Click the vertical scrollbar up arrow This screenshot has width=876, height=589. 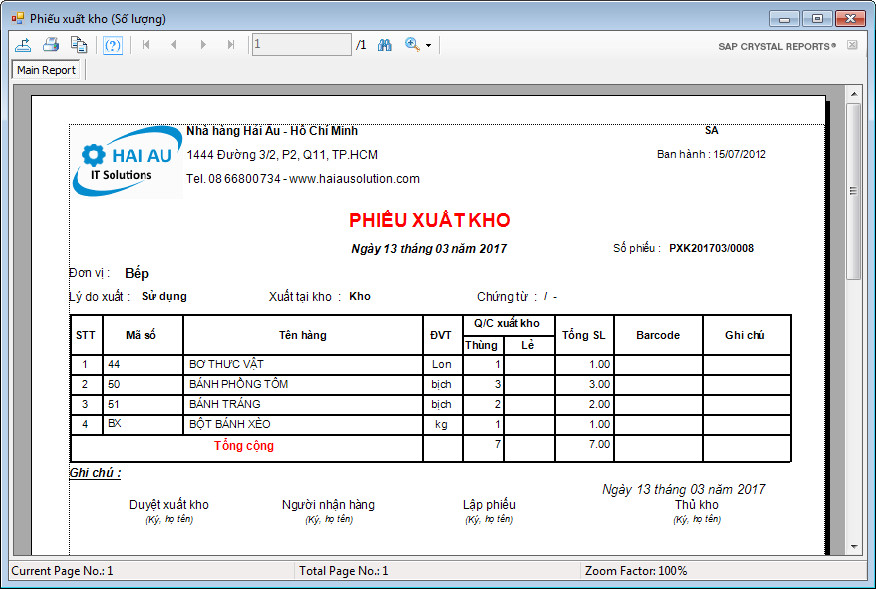click(853, 94)
